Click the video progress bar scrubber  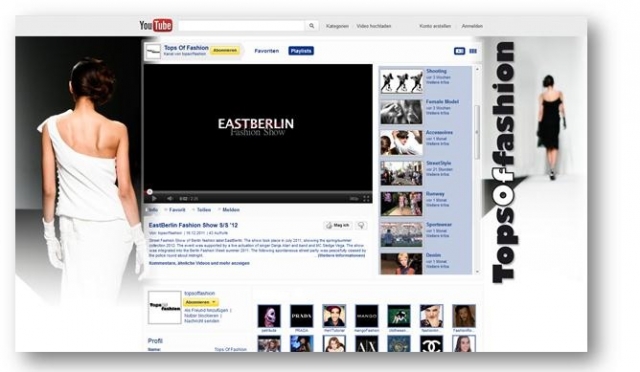pyautogui.click(x=150, y=192)
